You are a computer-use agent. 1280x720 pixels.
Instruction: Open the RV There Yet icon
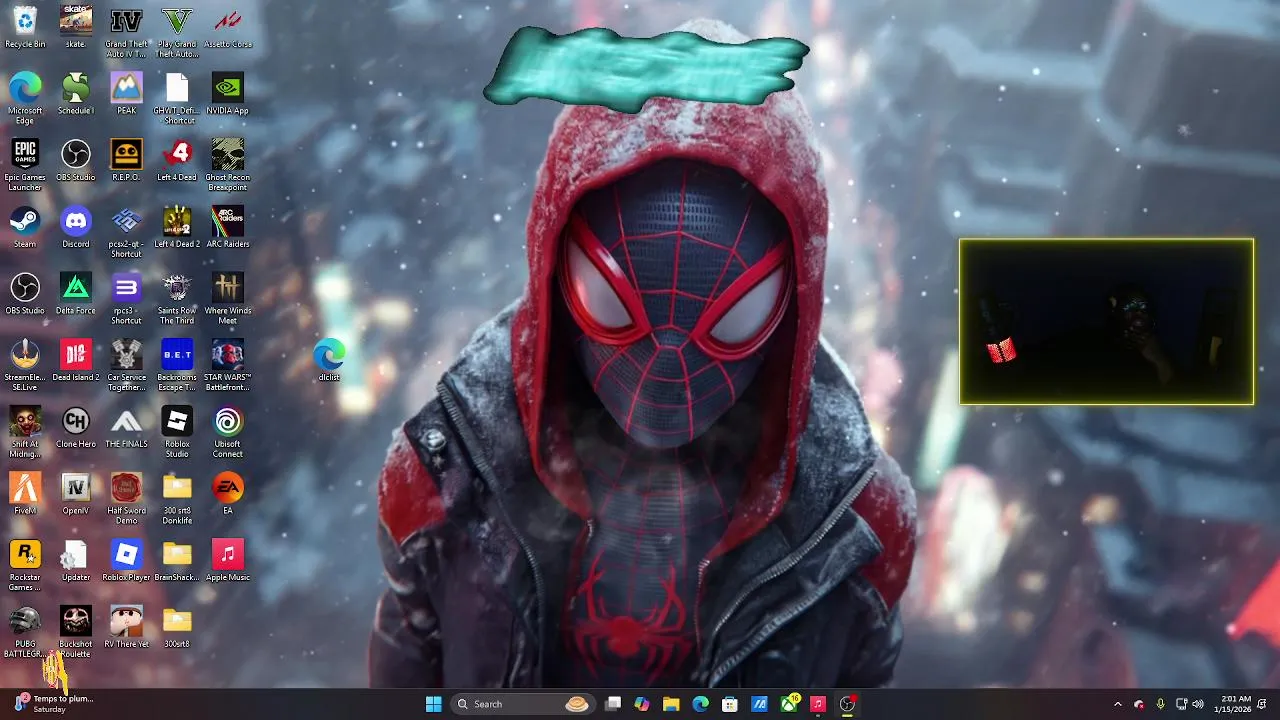pyautogui.click(x=126, y=627)
